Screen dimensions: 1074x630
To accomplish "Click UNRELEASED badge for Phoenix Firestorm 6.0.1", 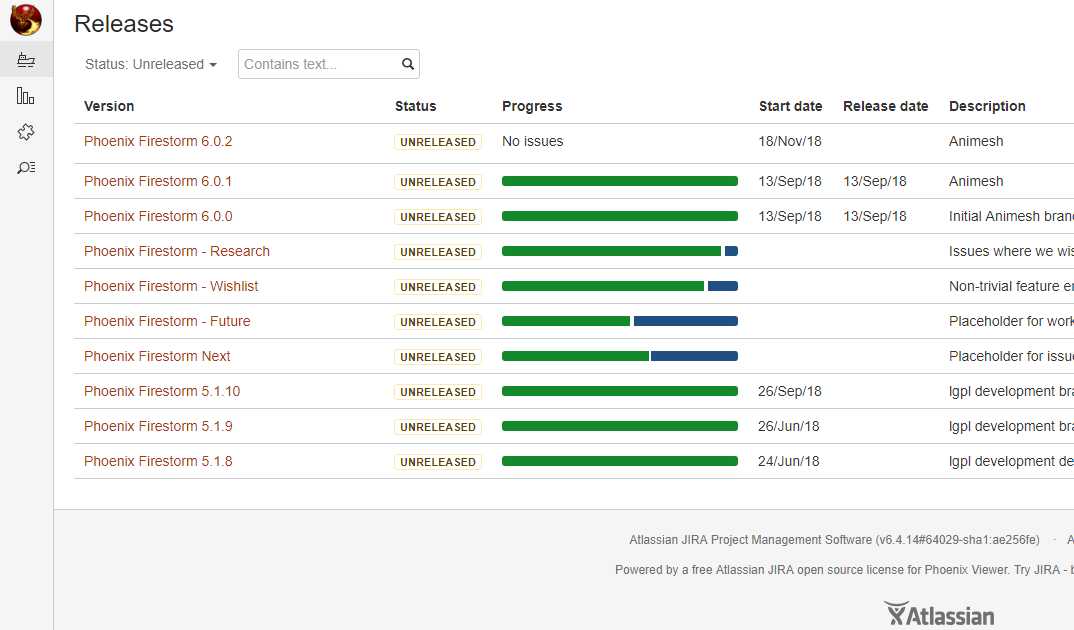I will pos(438,181).
